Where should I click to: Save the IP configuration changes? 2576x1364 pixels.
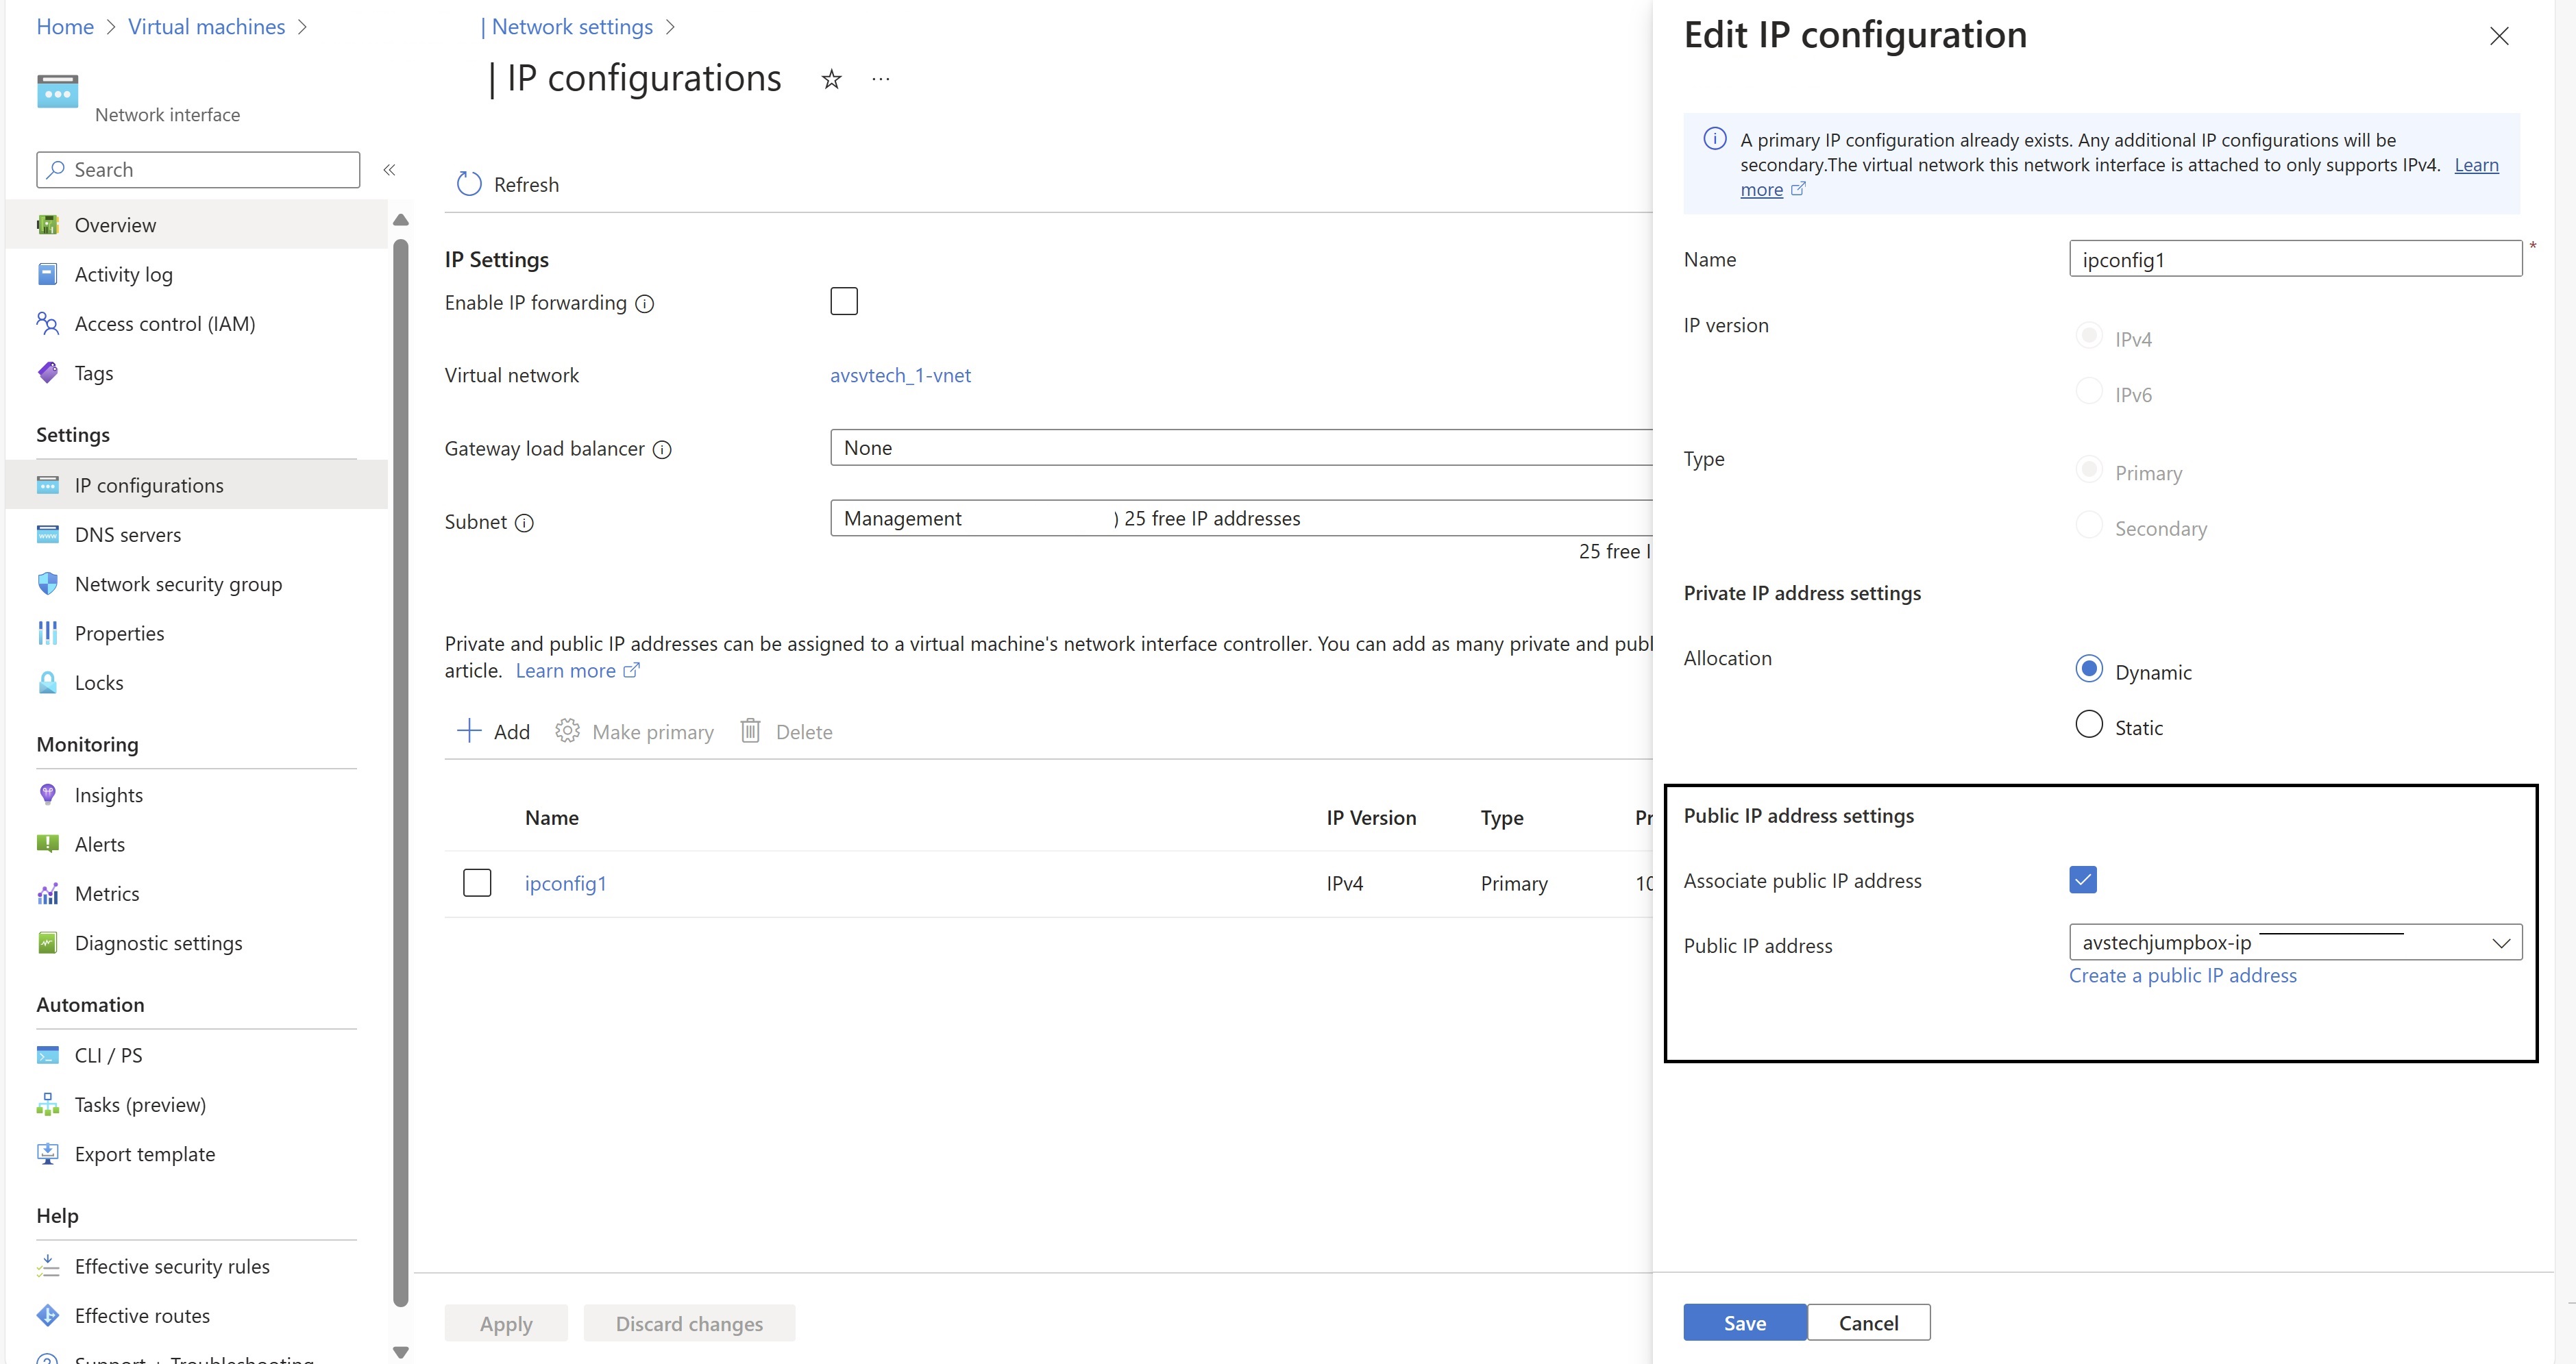(x=1744, y=1322)
